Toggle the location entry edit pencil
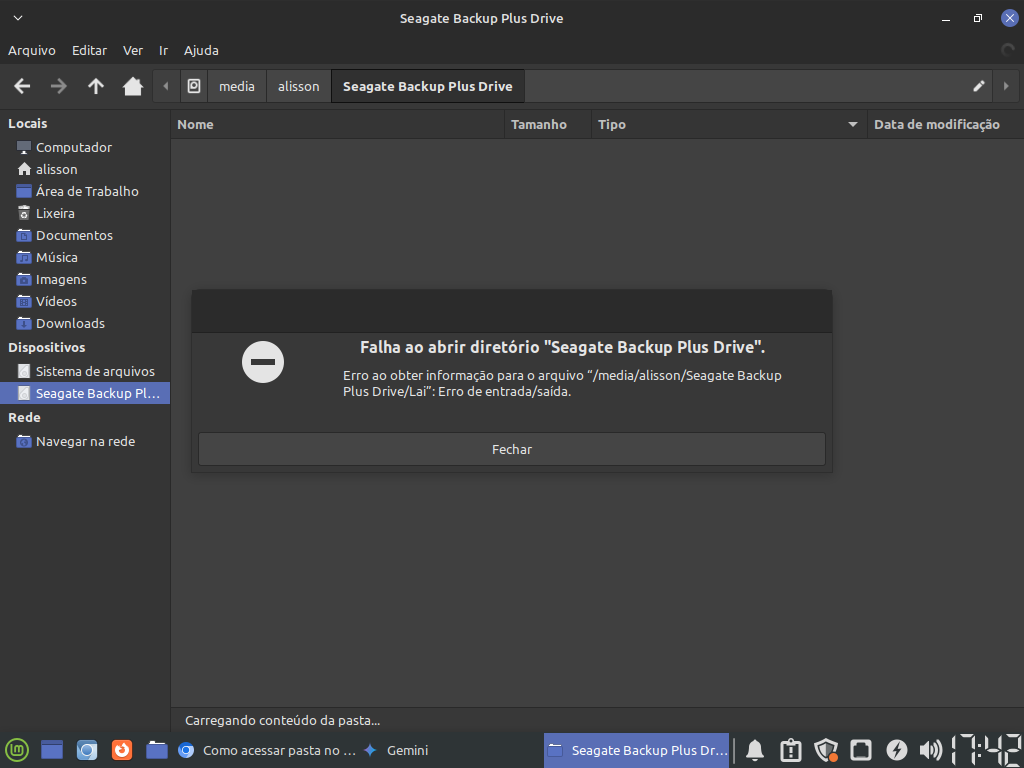 pyautogui.click(x=979, y=86)
